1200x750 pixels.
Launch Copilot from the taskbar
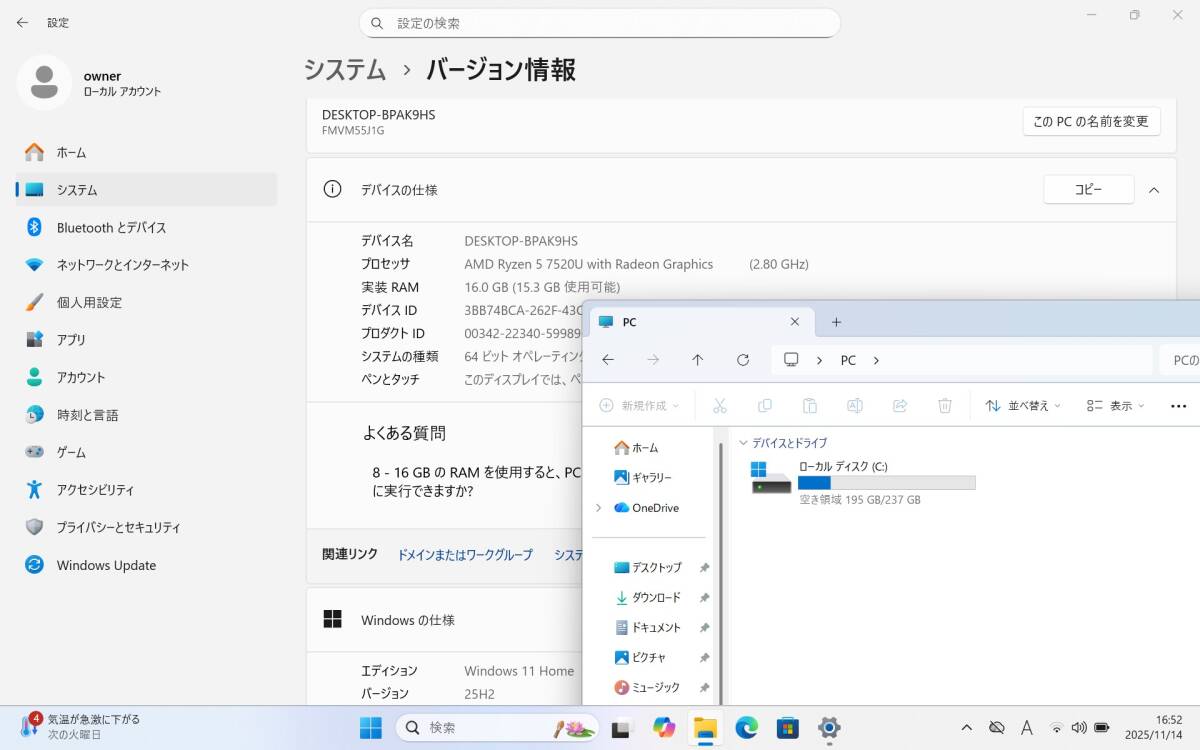(x=664, y=727)
